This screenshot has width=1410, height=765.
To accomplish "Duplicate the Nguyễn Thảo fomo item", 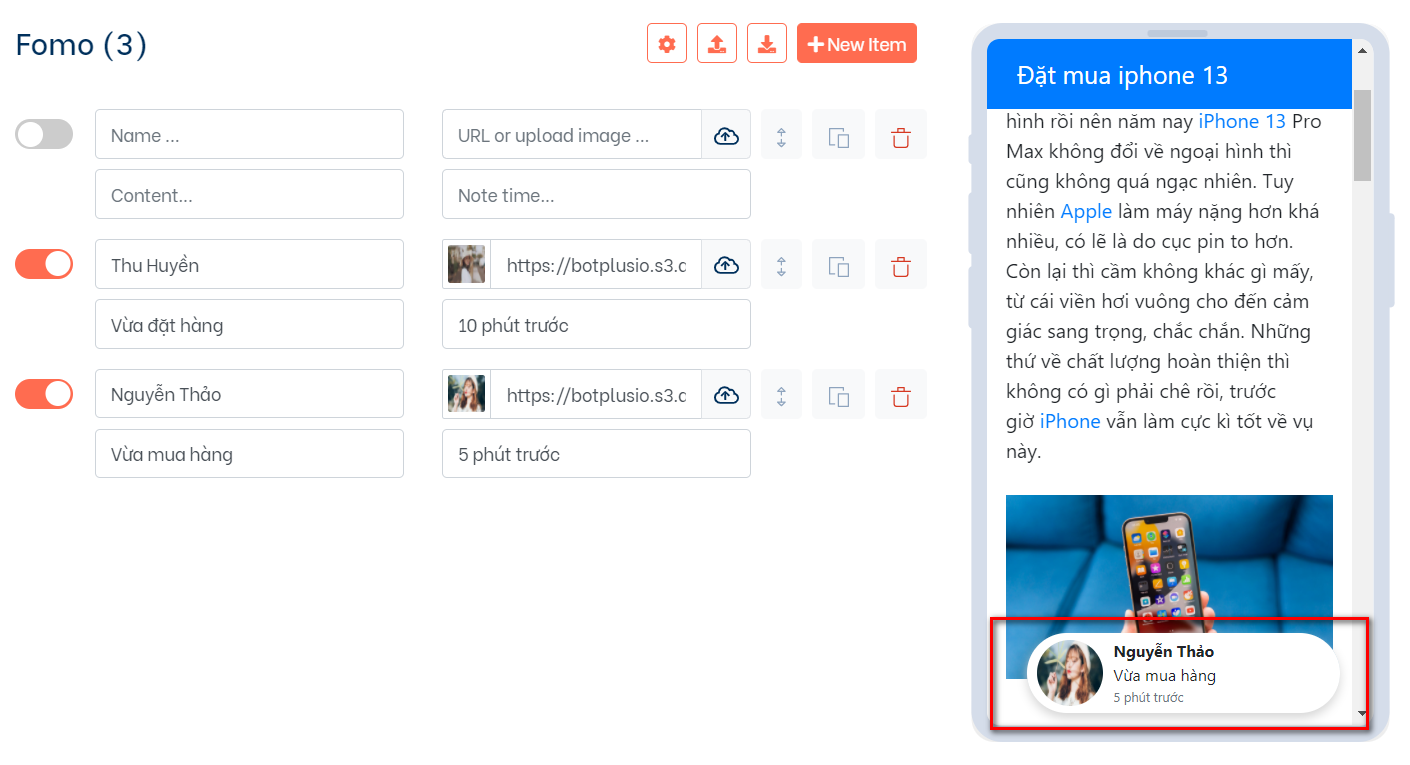I will coord(839,395).
